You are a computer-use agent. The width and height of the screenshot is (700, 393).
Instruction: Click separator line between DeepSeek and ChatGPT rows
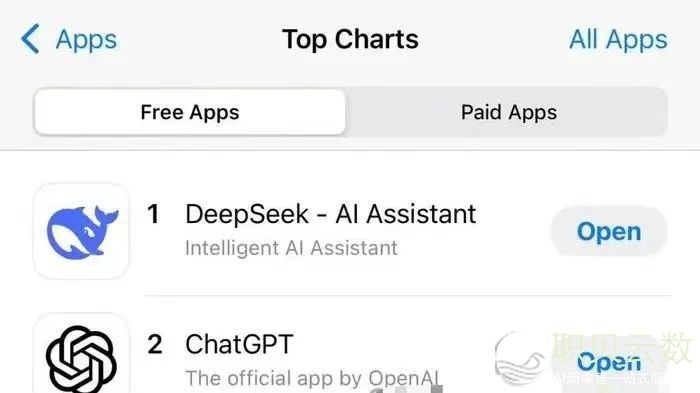click(408, 295)
